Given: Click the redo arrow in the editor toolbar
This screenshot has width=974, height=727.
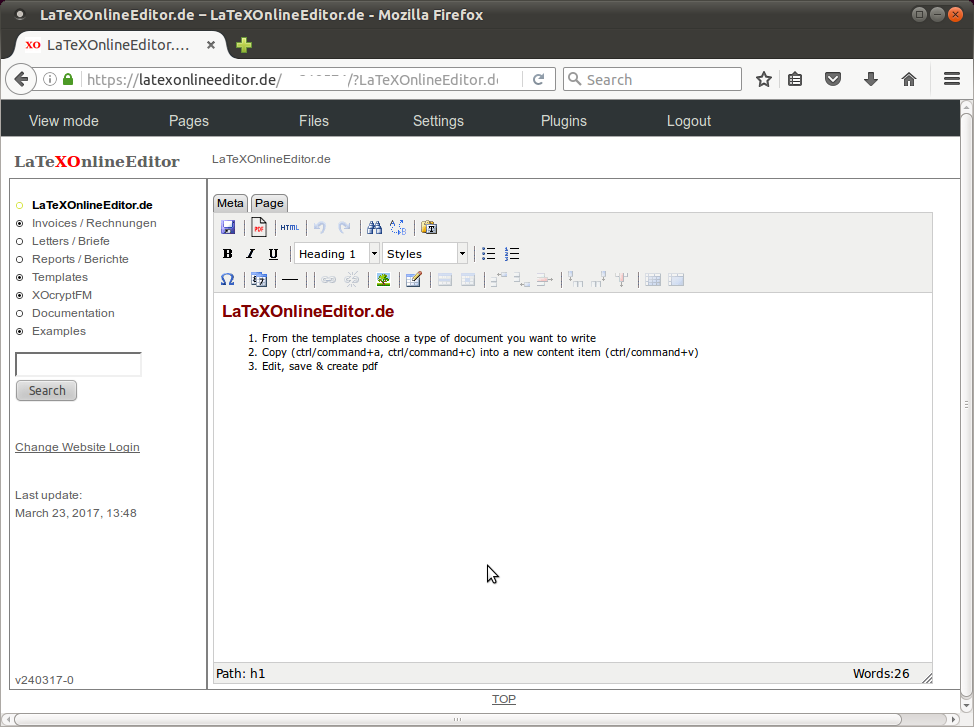Looking at the screenshot, I should click(344, 227).
